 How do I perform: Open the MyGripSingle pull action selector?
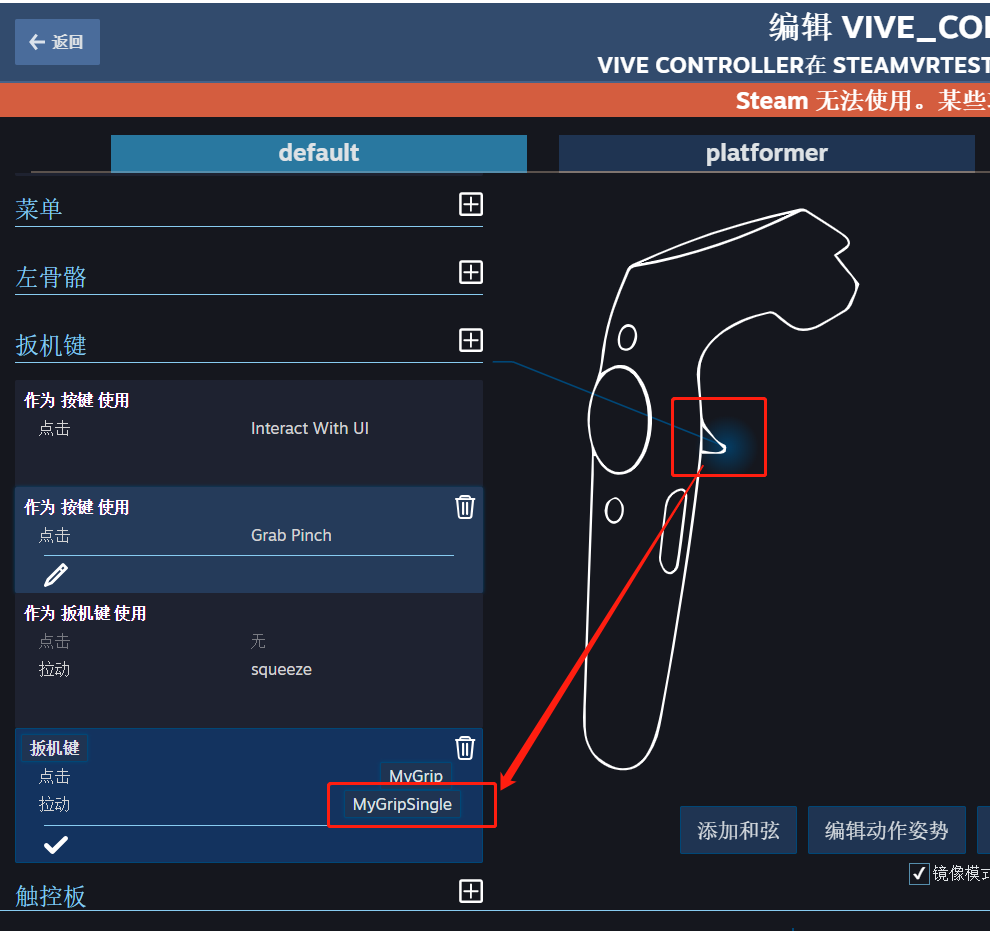click(x=402, y=805)
